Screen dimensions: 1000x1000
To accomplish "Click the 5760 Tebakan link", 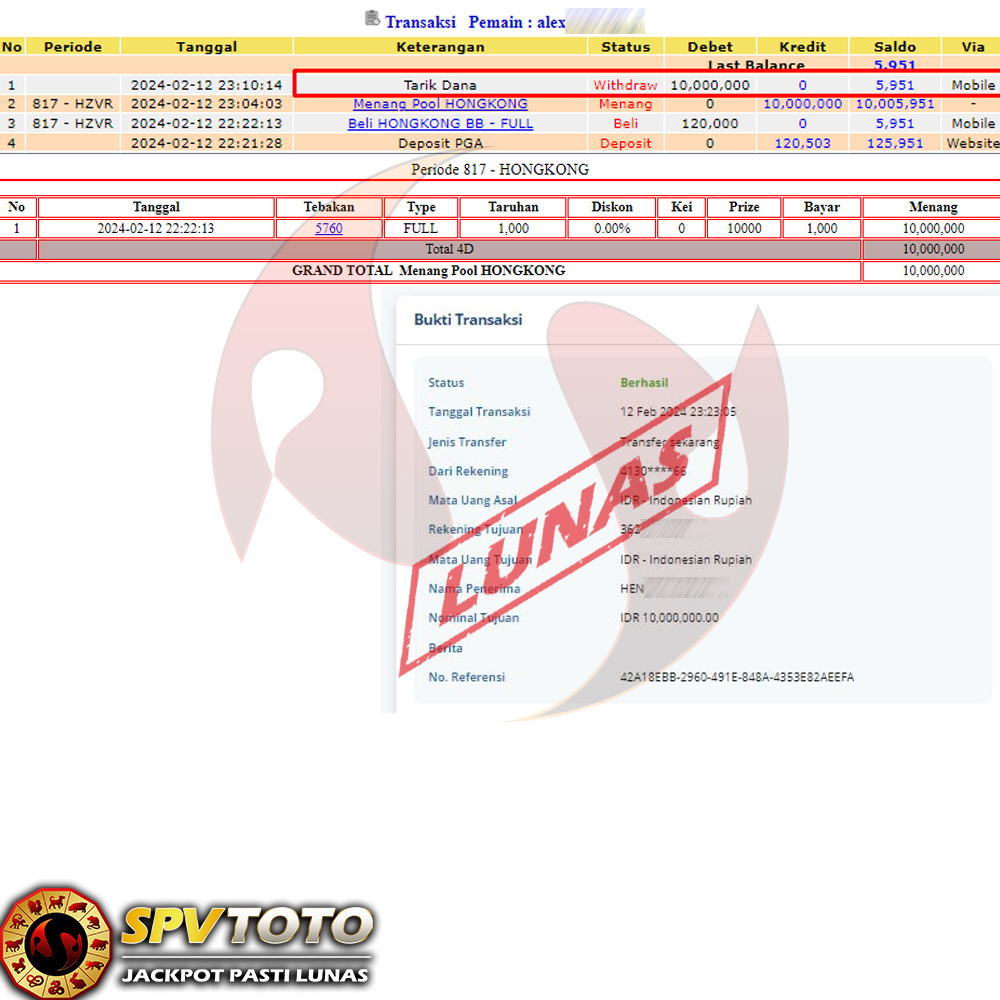I will [328, 228].
